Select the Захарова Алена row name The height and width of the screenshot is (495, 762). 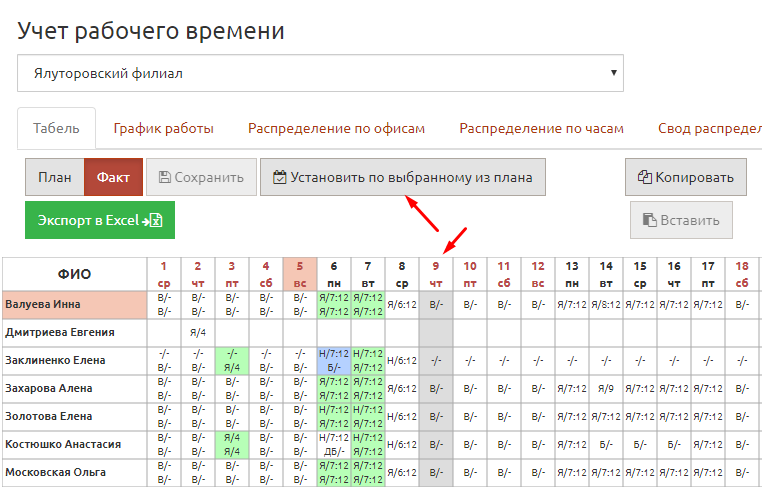click(74, 389)
